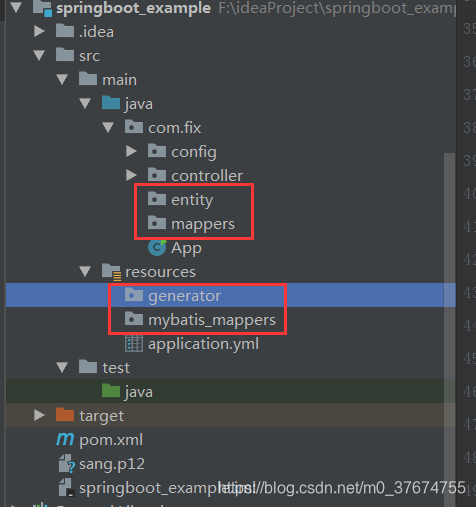The width and height of the screenshot is (476, 507).
Task: Select the mybatis_mappers folder label
Action: coord(212,320)
